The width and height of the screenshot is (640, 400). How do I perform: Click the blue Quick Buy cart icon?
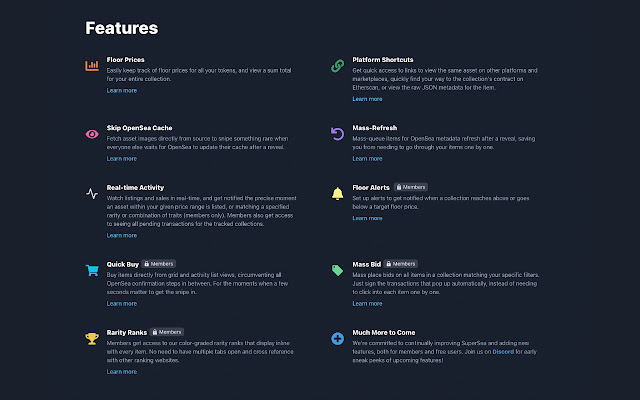(92, 270)
